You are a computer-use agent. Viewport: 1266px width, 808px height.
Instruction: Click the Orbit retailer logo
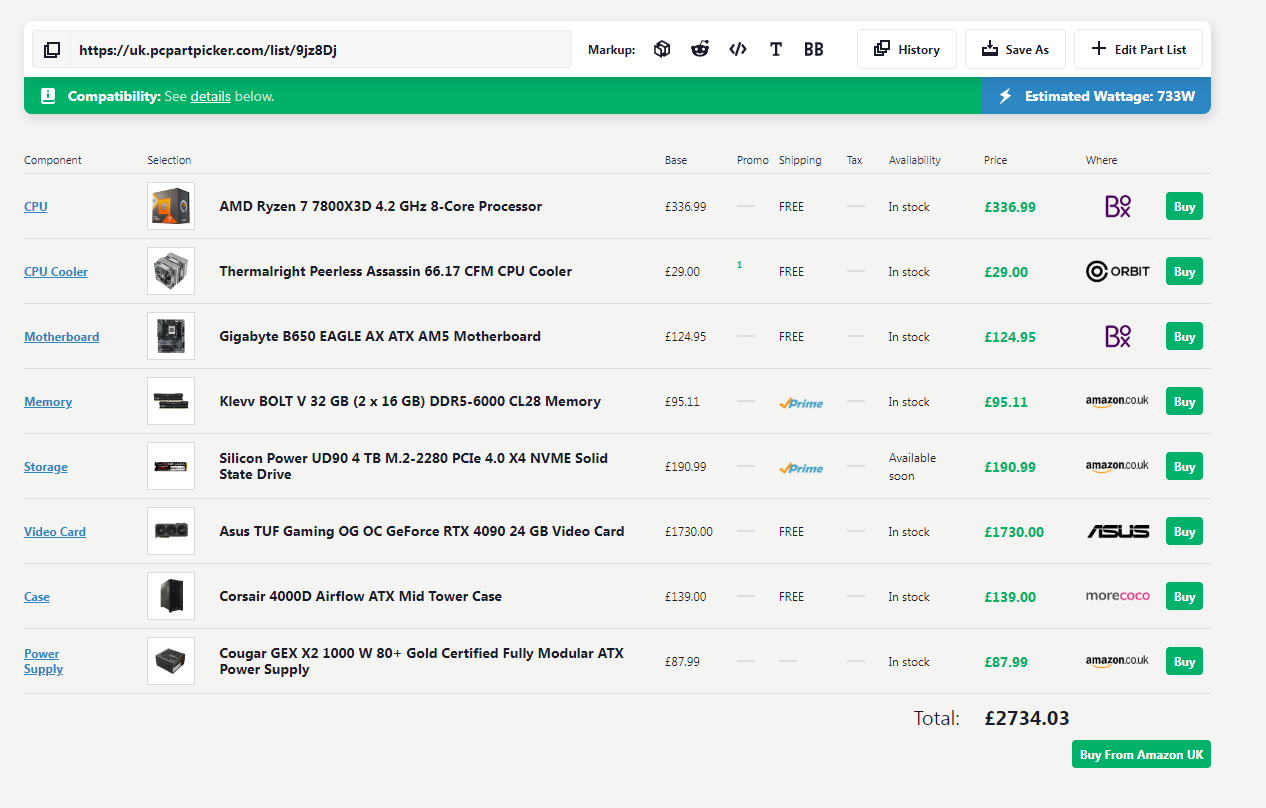click(x=1118, y=271)
